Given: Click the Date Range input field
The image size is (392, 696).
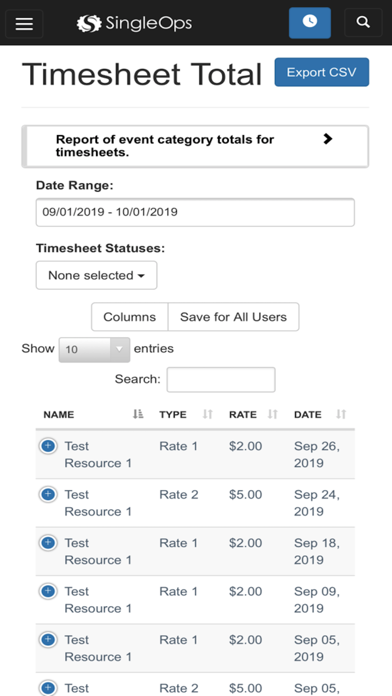Looking at the screenshot, I should pos(195,212).
